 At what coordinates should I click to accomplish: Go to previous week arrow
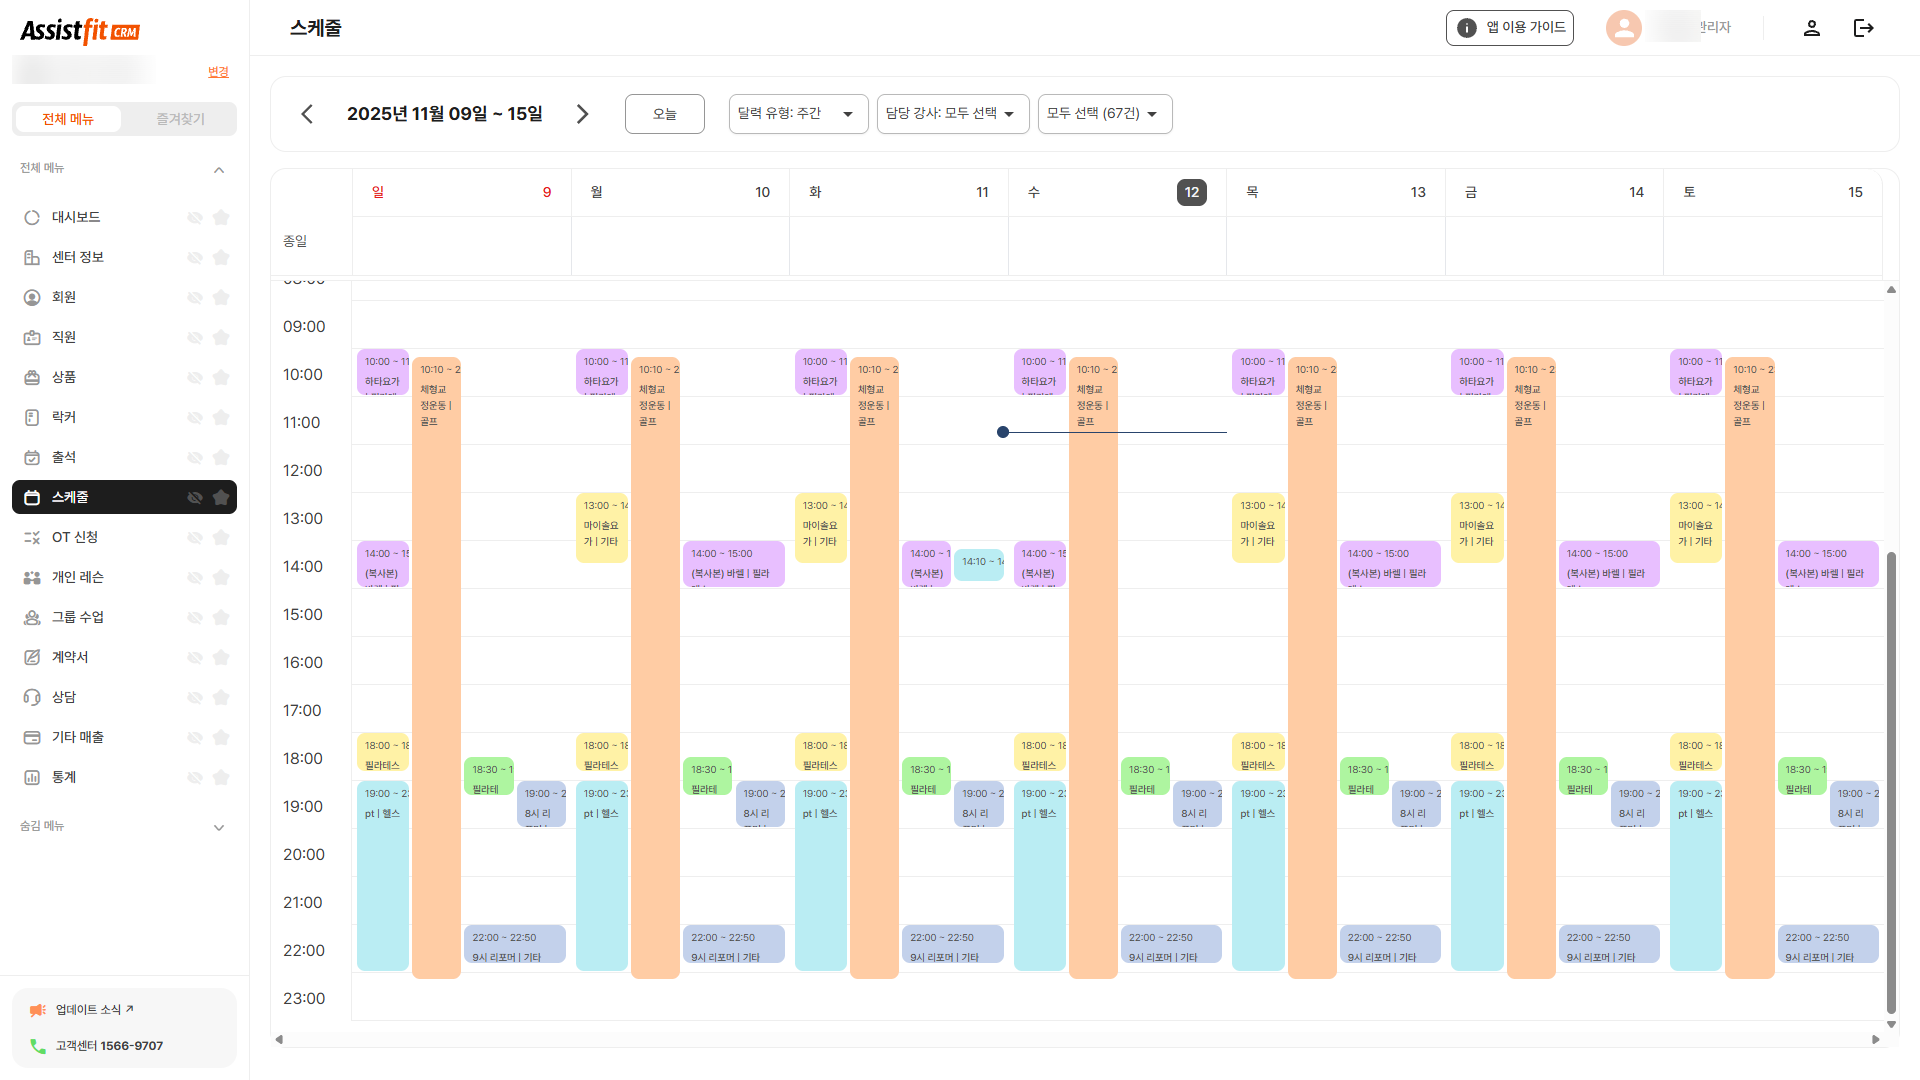307,114
